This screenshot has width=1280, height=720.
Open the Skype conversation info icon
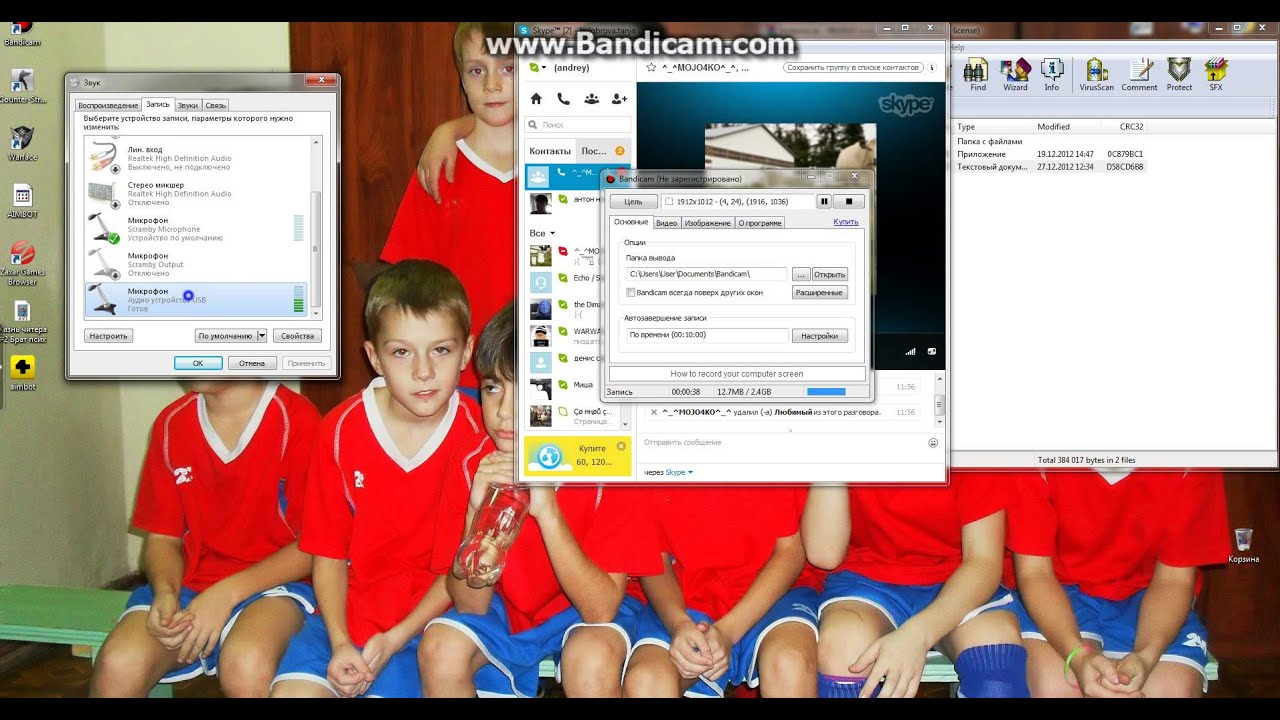click(932, 68)
